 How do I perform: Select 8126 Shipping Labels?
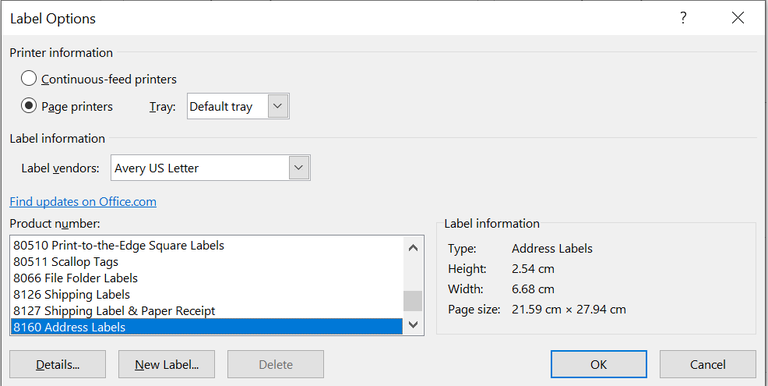pos(206,294)
